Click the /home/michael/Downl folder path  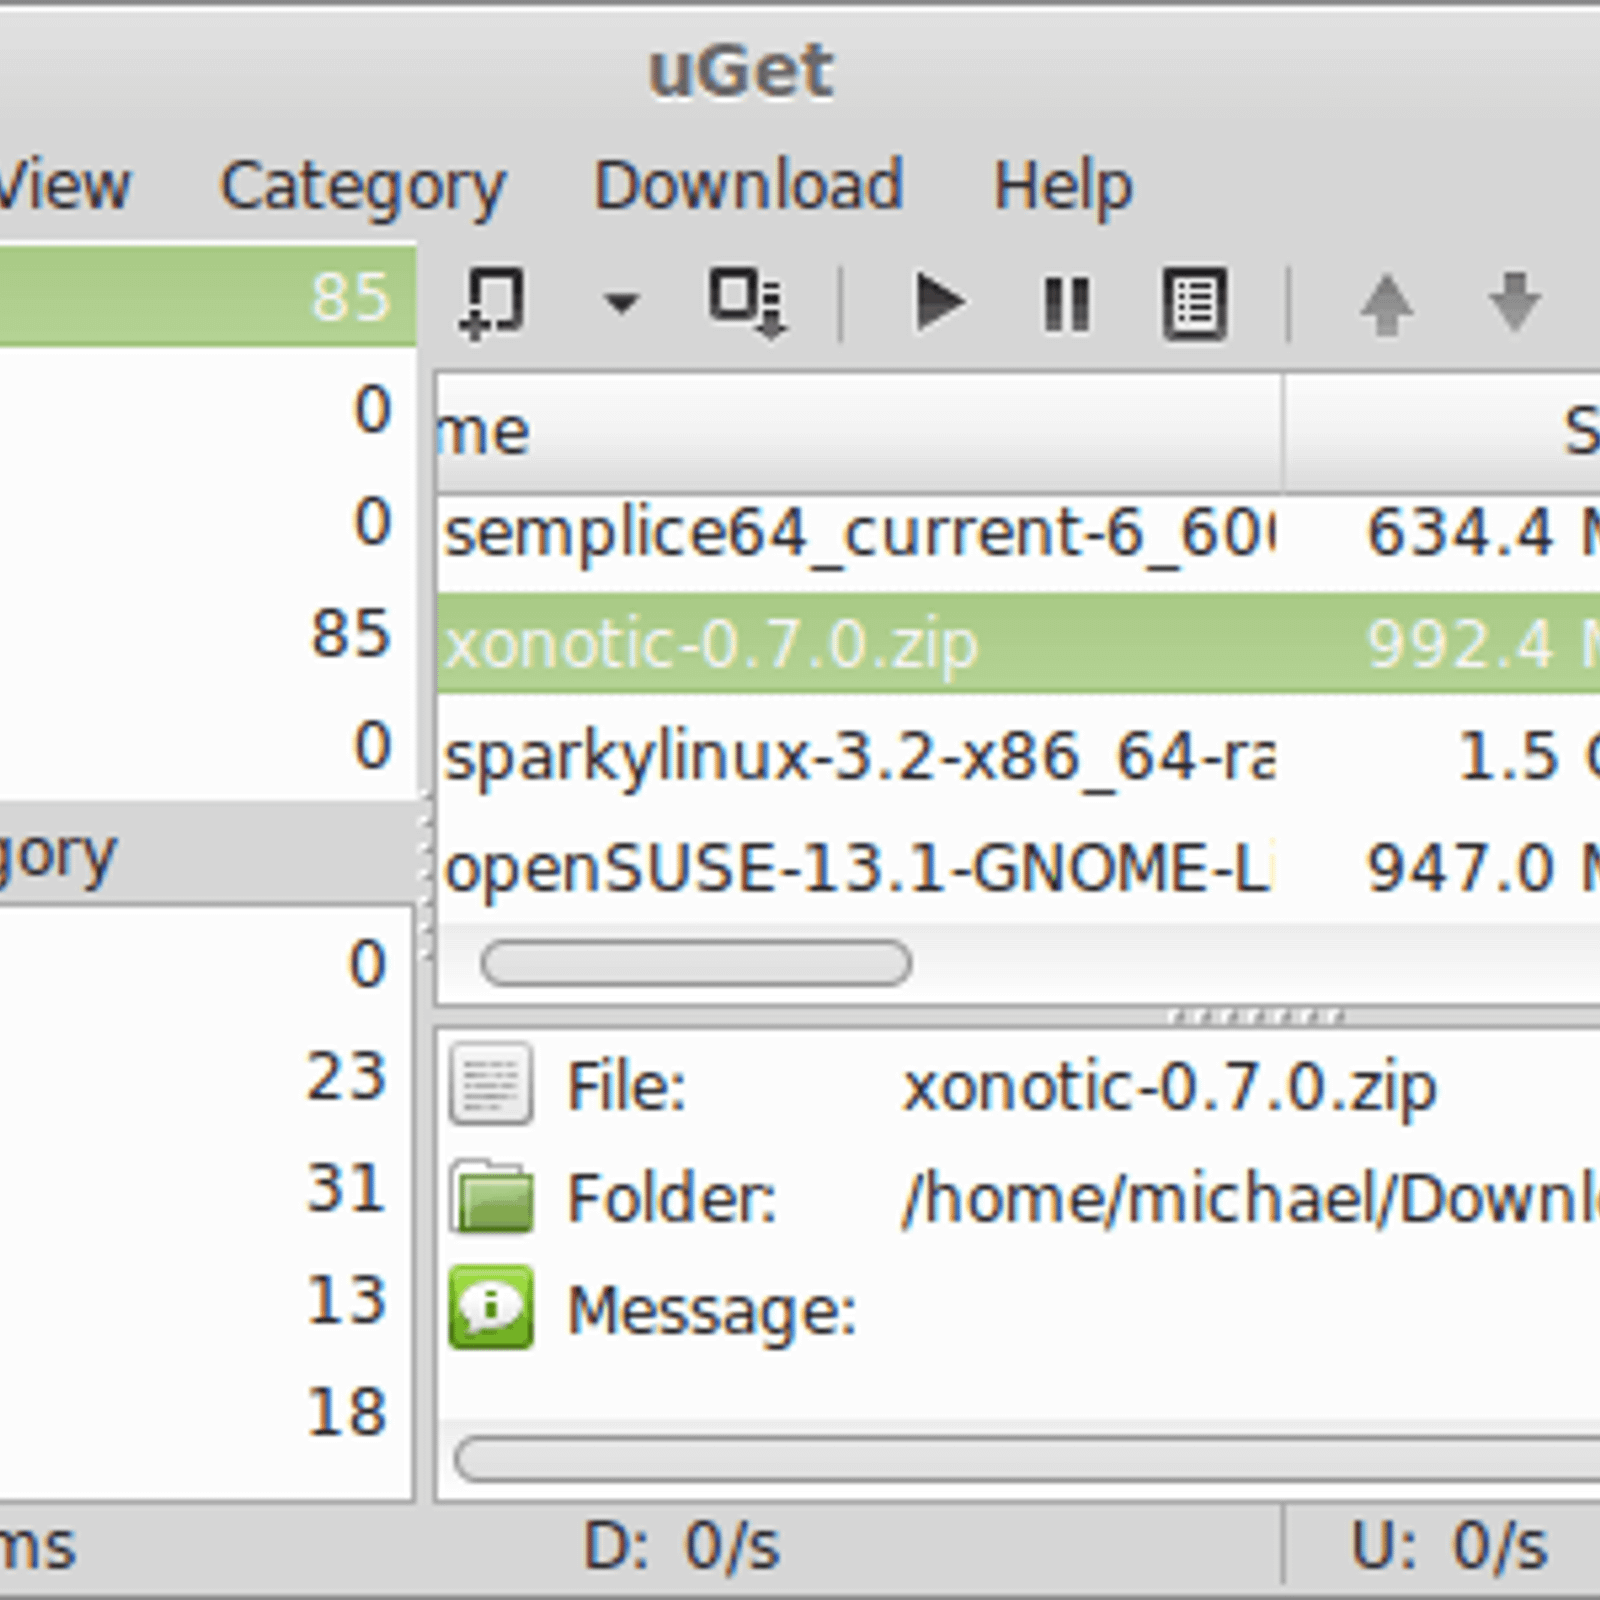[1250, 1198]
